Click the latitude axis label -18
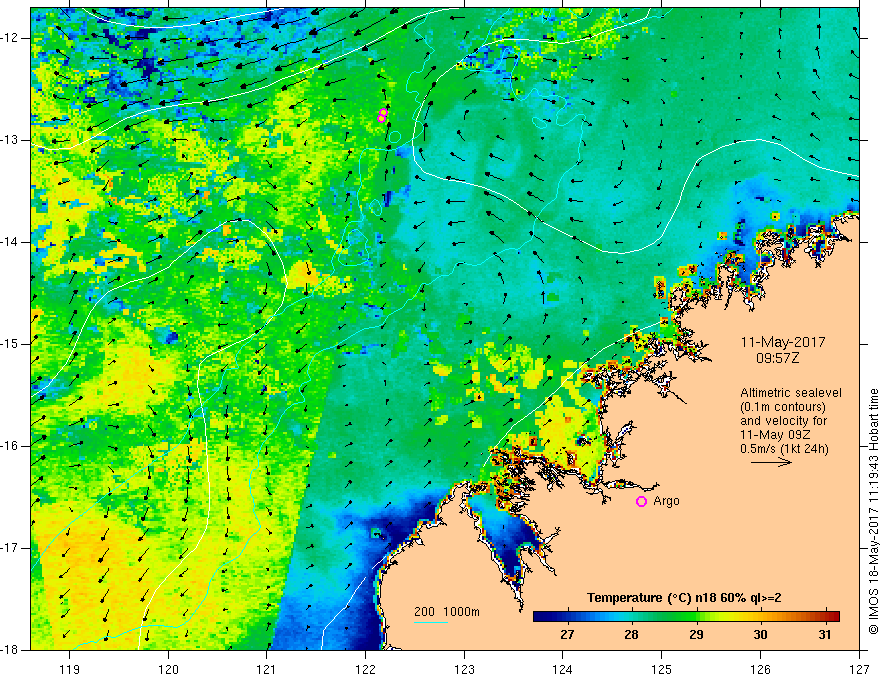 [11, 650]
